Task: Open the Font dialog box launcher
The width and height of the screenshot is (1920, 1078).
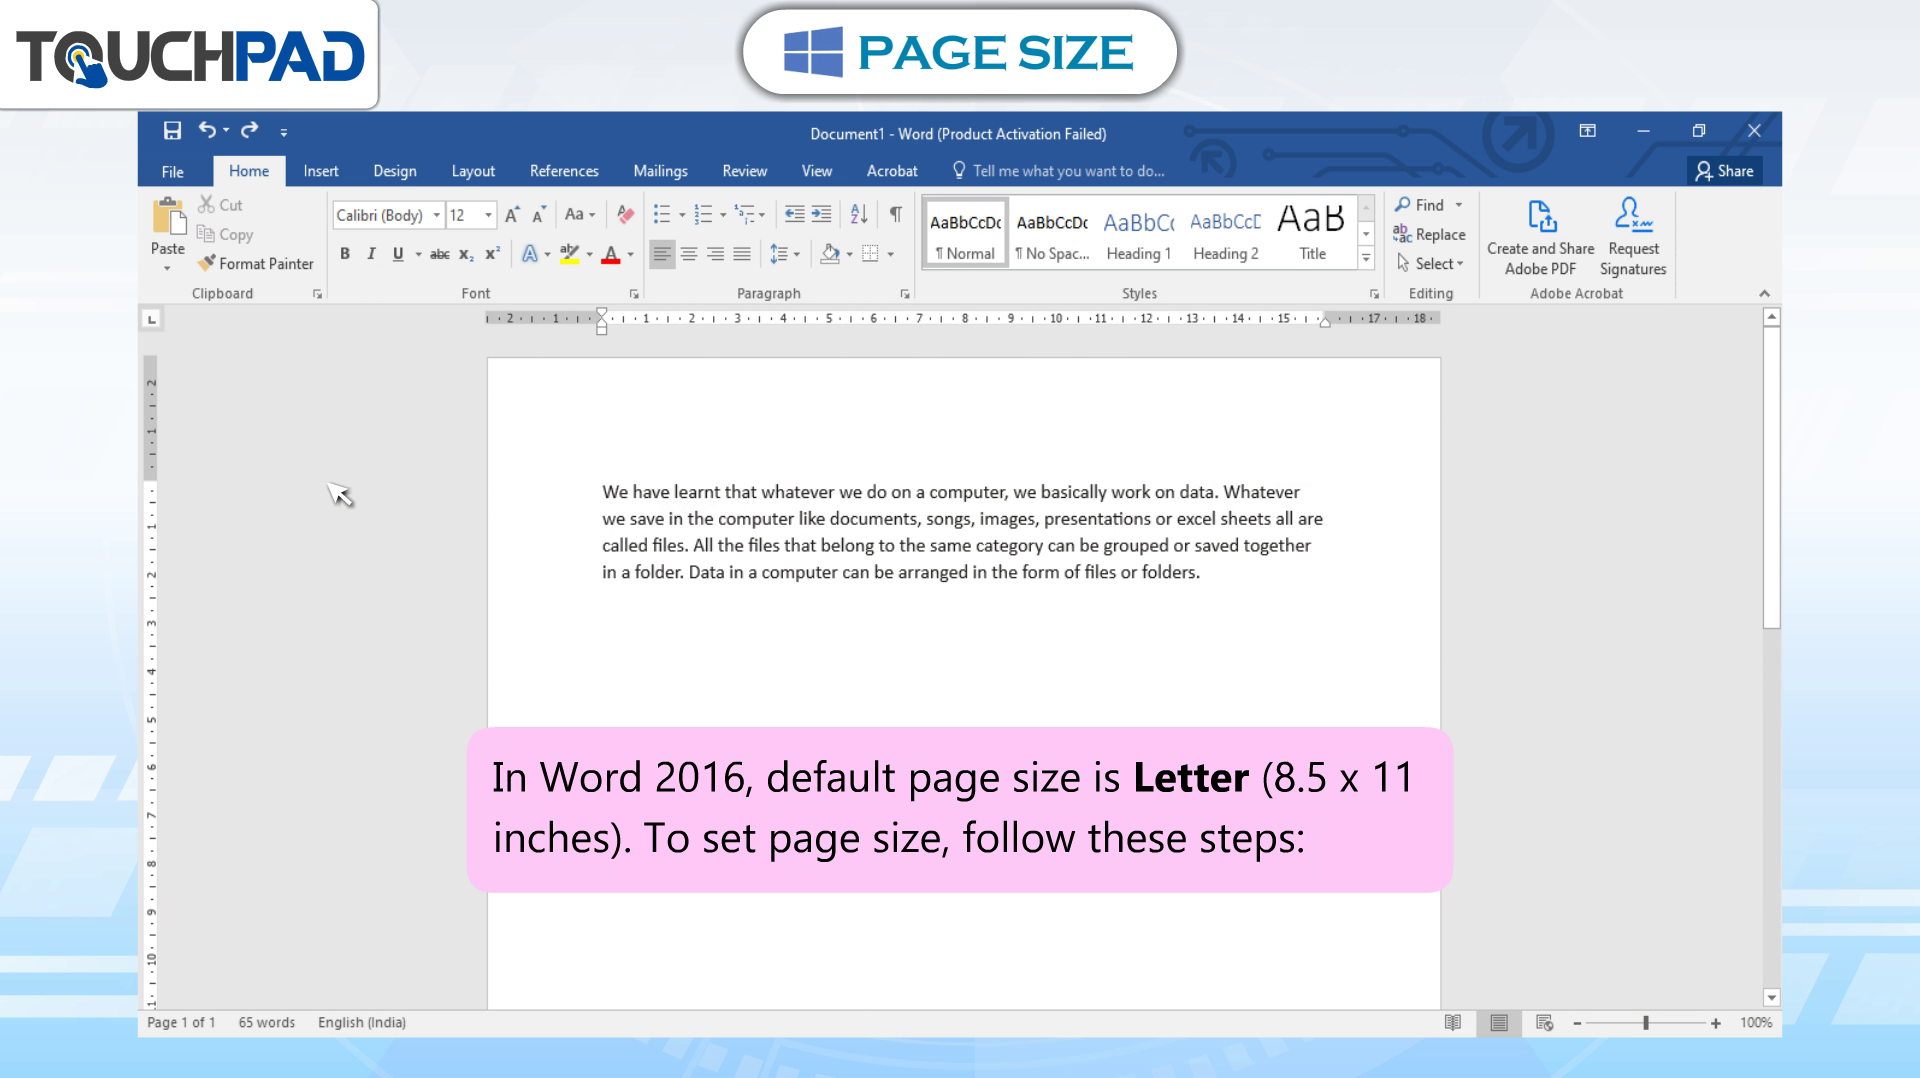Action: (634, 294)
